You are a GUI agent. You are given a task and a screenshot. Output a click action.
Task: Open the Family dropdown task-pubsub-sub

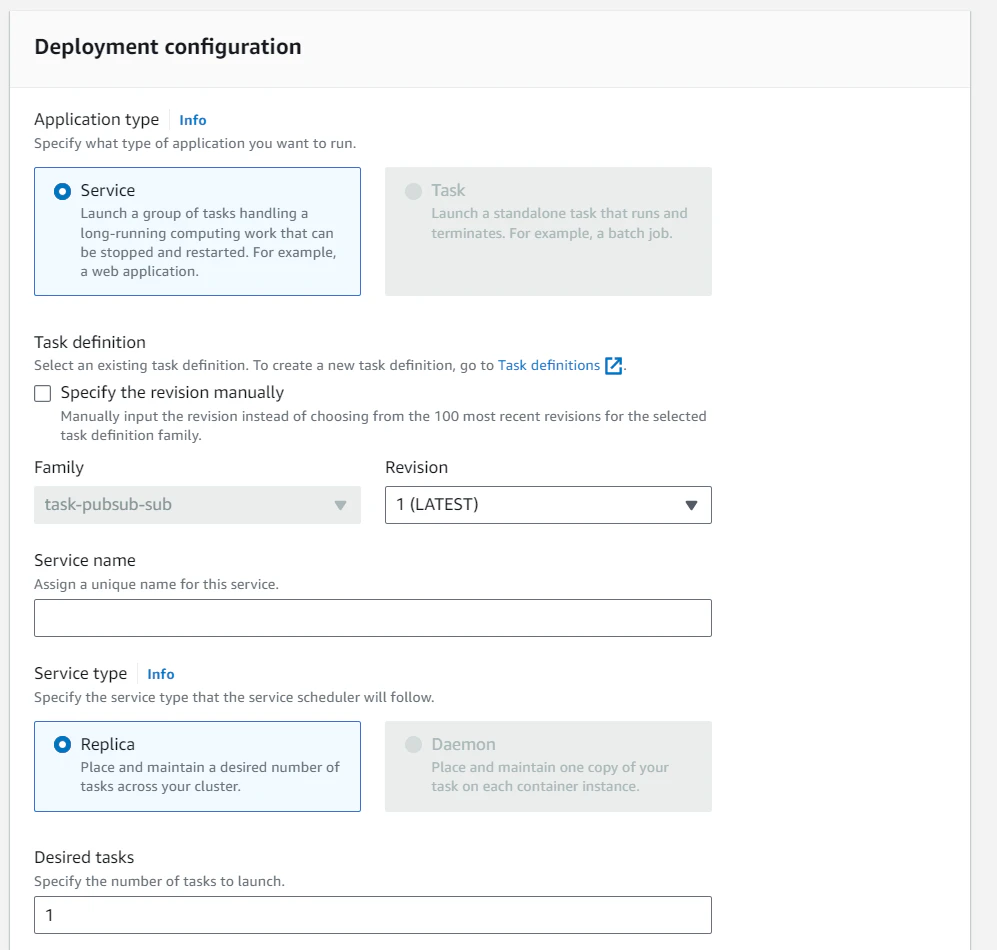(x=197, y=505)
